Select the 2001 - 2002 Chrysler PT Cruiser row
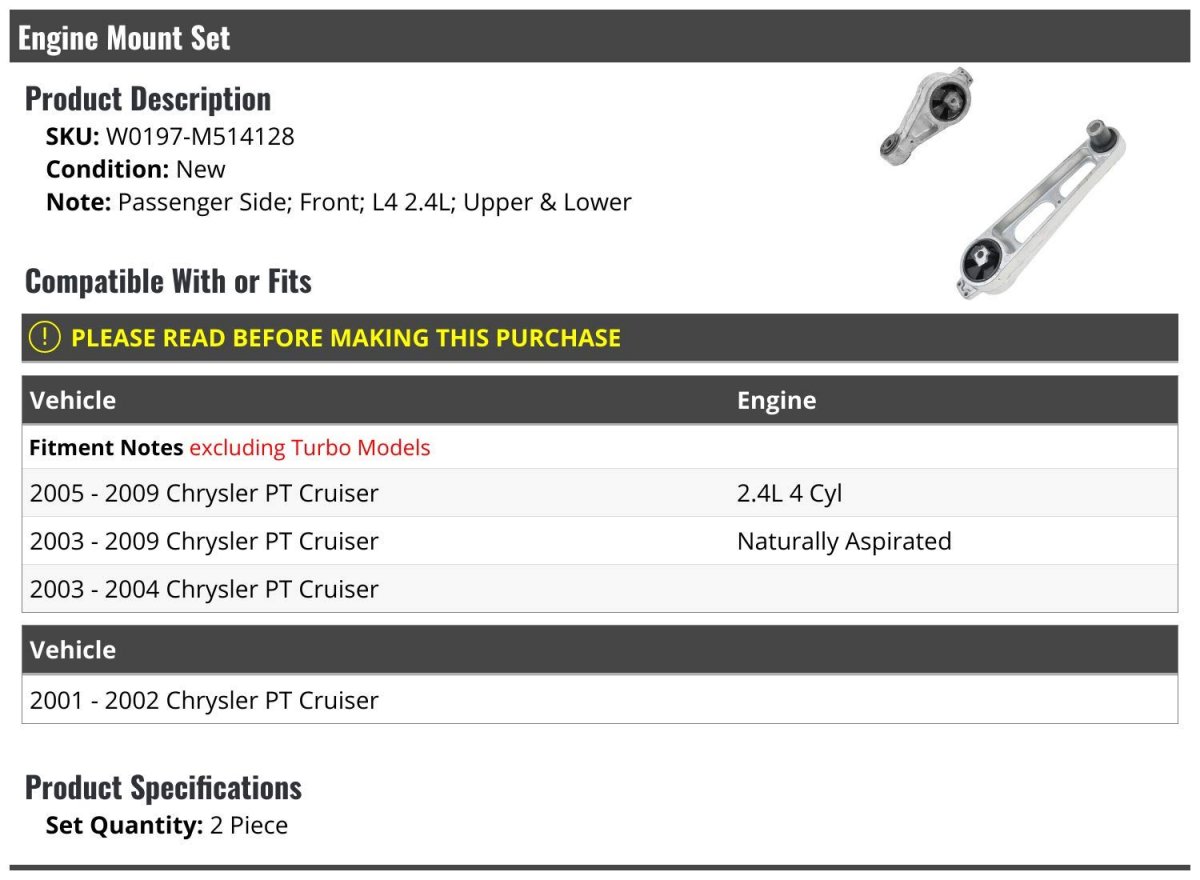This screenshot has height=880, width=1200. (x=204, y=700)
